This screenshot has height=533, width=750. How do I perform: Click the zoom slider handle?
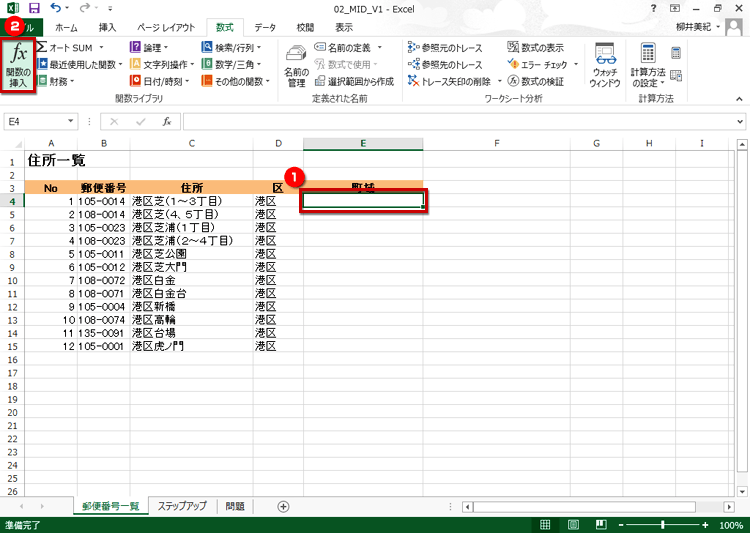coord(662,525)
